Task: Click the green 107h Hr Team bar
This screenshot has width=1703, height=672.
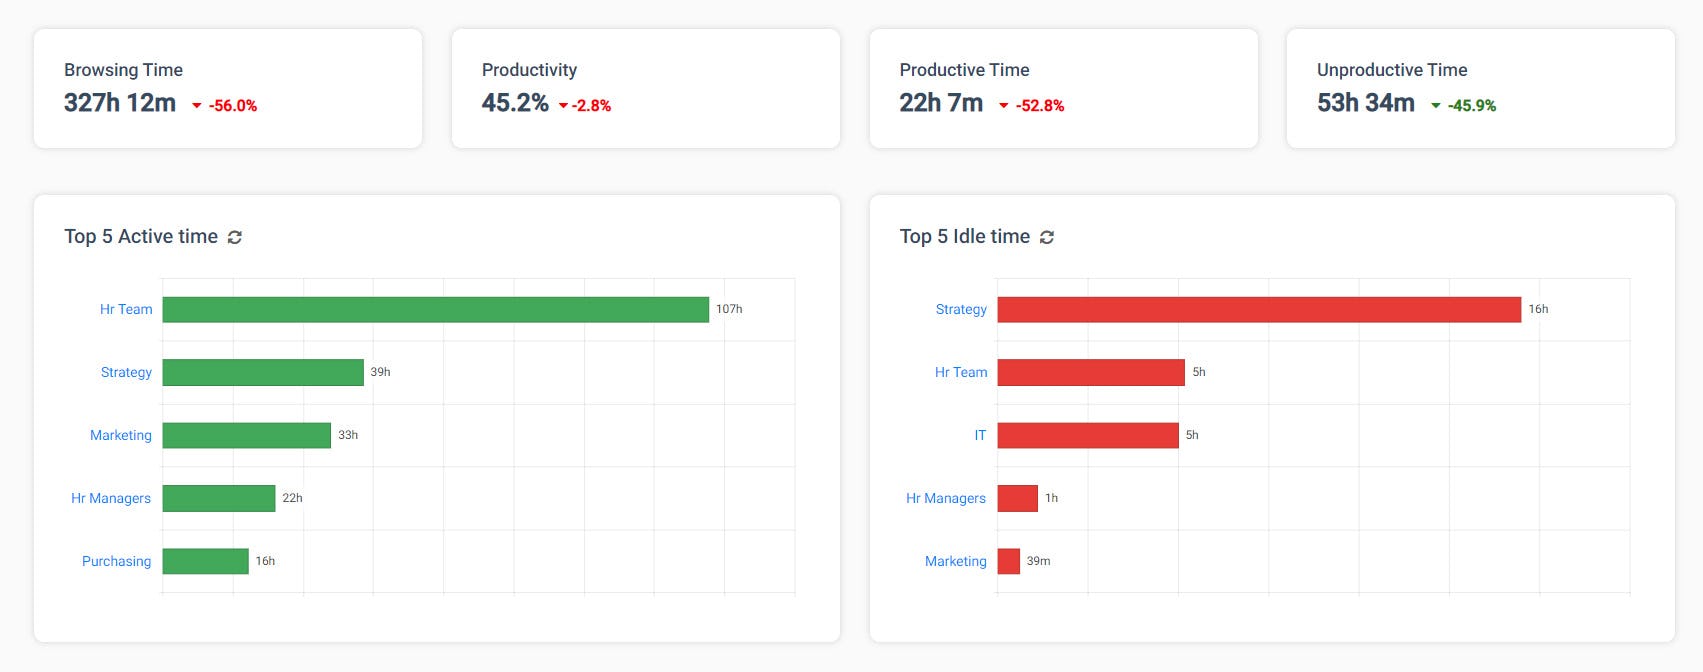Action: click(435, 310)
